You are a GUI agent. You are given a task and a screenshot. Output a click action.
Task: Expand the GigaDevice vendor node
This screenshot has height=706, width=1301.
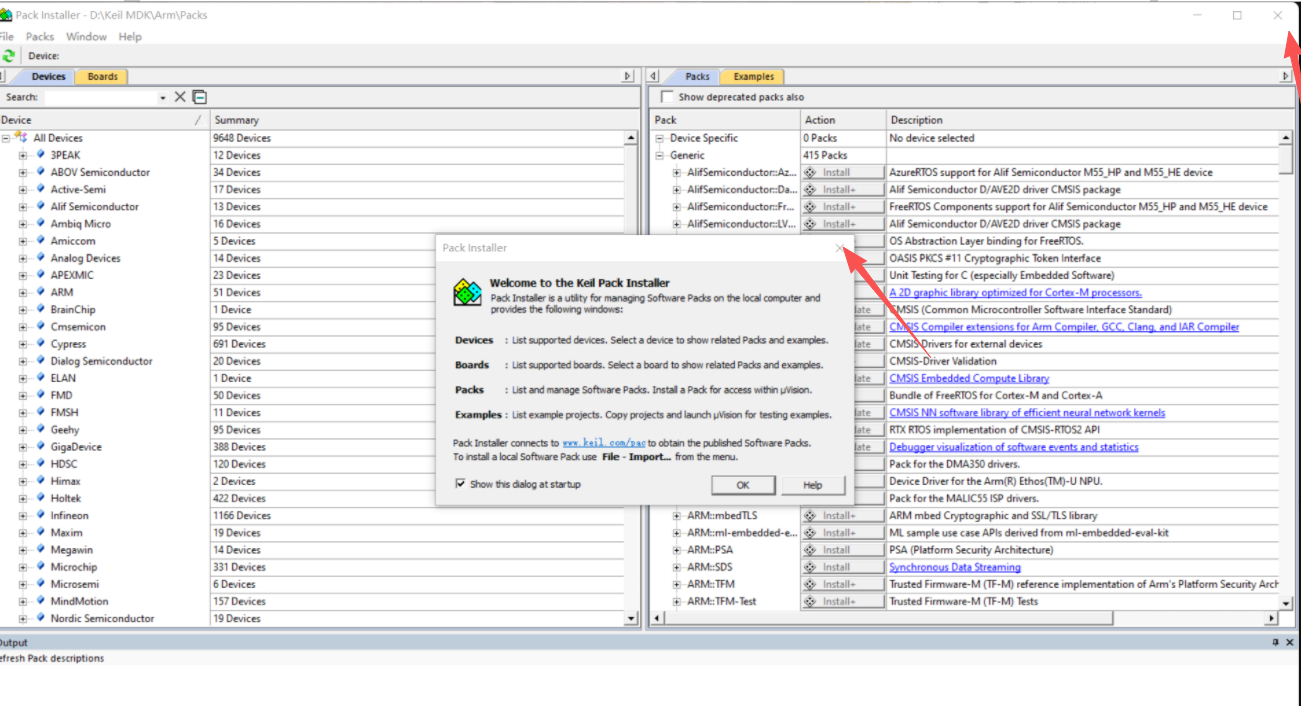click(x=23, y=447)
